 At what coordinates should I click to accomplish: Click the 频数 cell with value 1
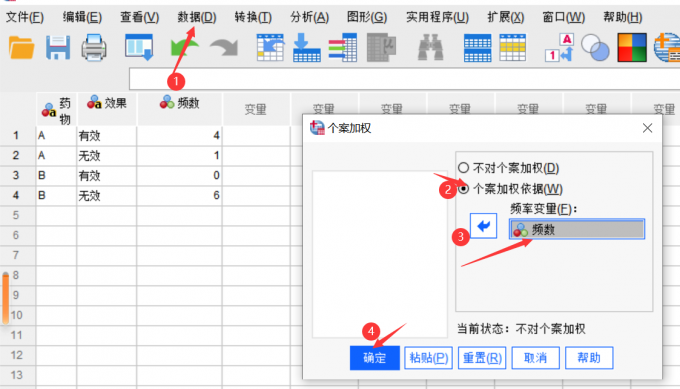[x=180, y=156]
